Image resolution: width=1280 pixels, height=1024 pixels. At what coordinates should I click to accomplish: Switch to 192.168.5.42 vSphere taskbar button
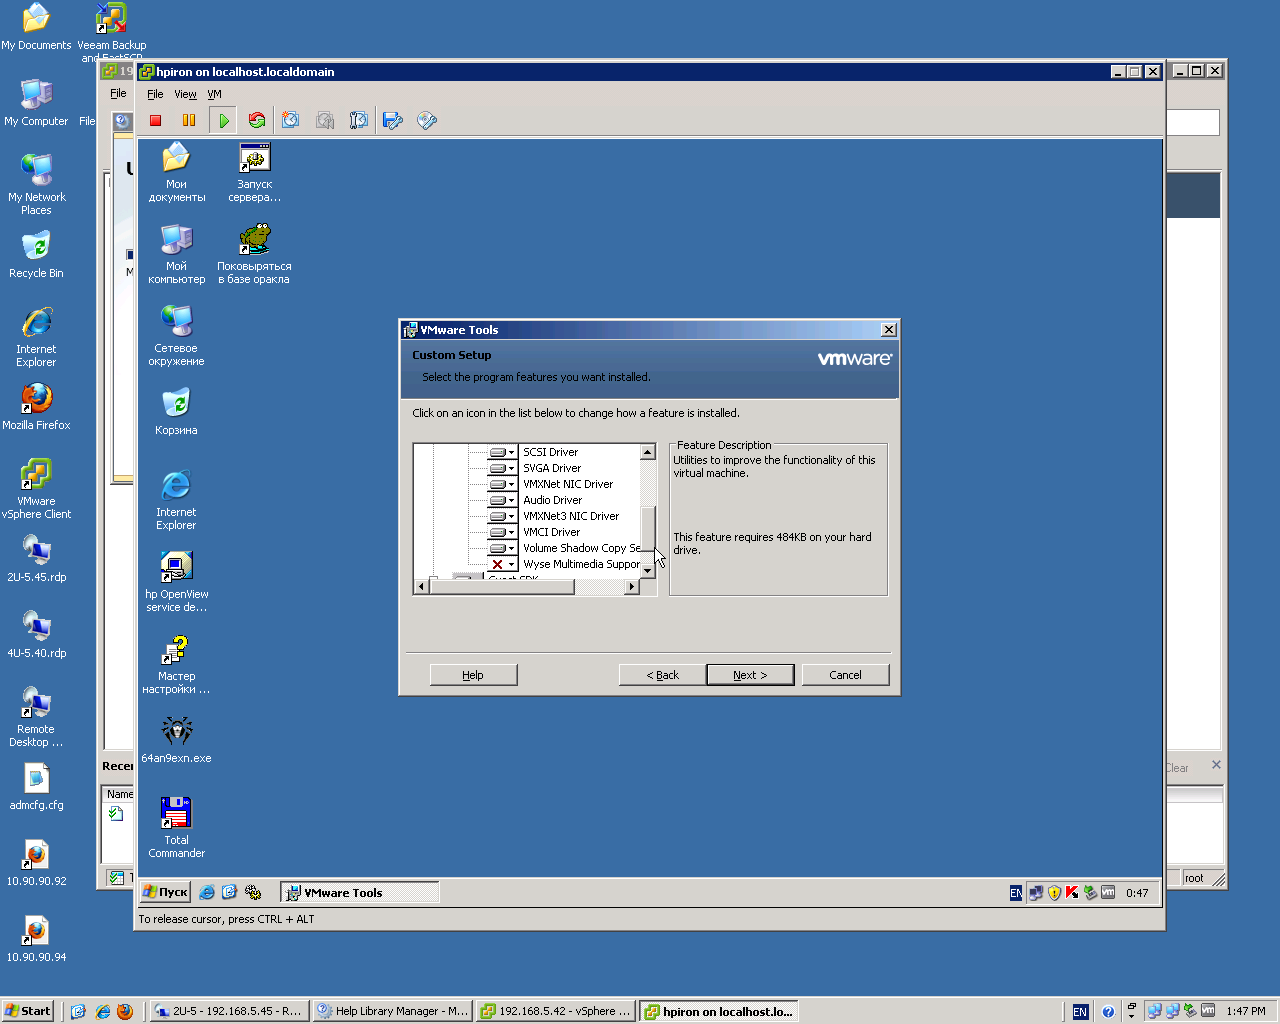555,1011
